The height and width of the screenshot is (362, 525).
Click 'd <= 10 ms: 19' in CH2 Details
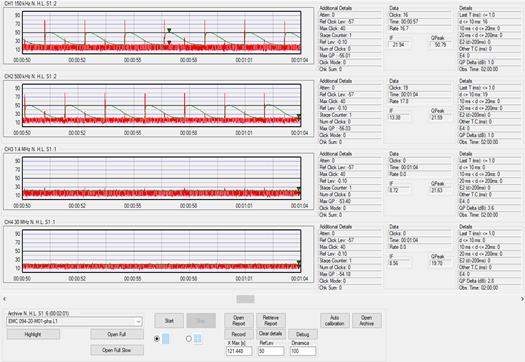click(473, 94)
